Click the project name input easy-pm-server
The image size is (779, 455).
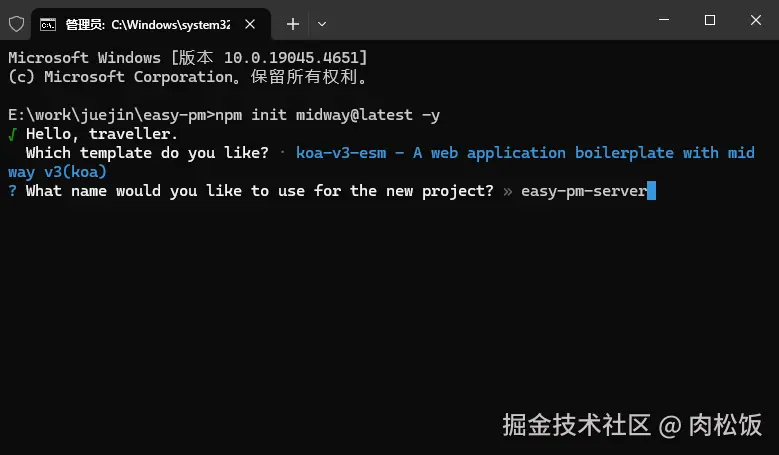[584, 191]
